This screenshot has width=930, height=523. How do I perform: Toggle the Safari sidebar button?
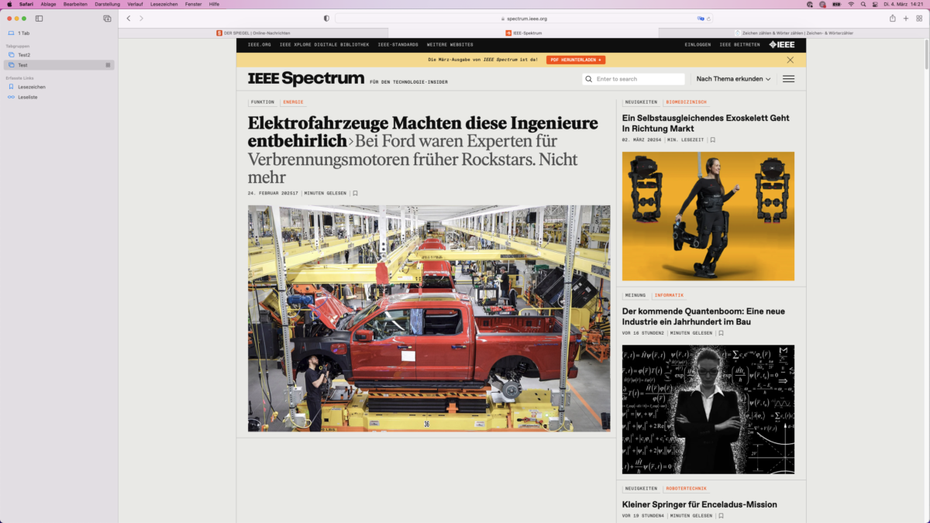click(x=39, y=18)
